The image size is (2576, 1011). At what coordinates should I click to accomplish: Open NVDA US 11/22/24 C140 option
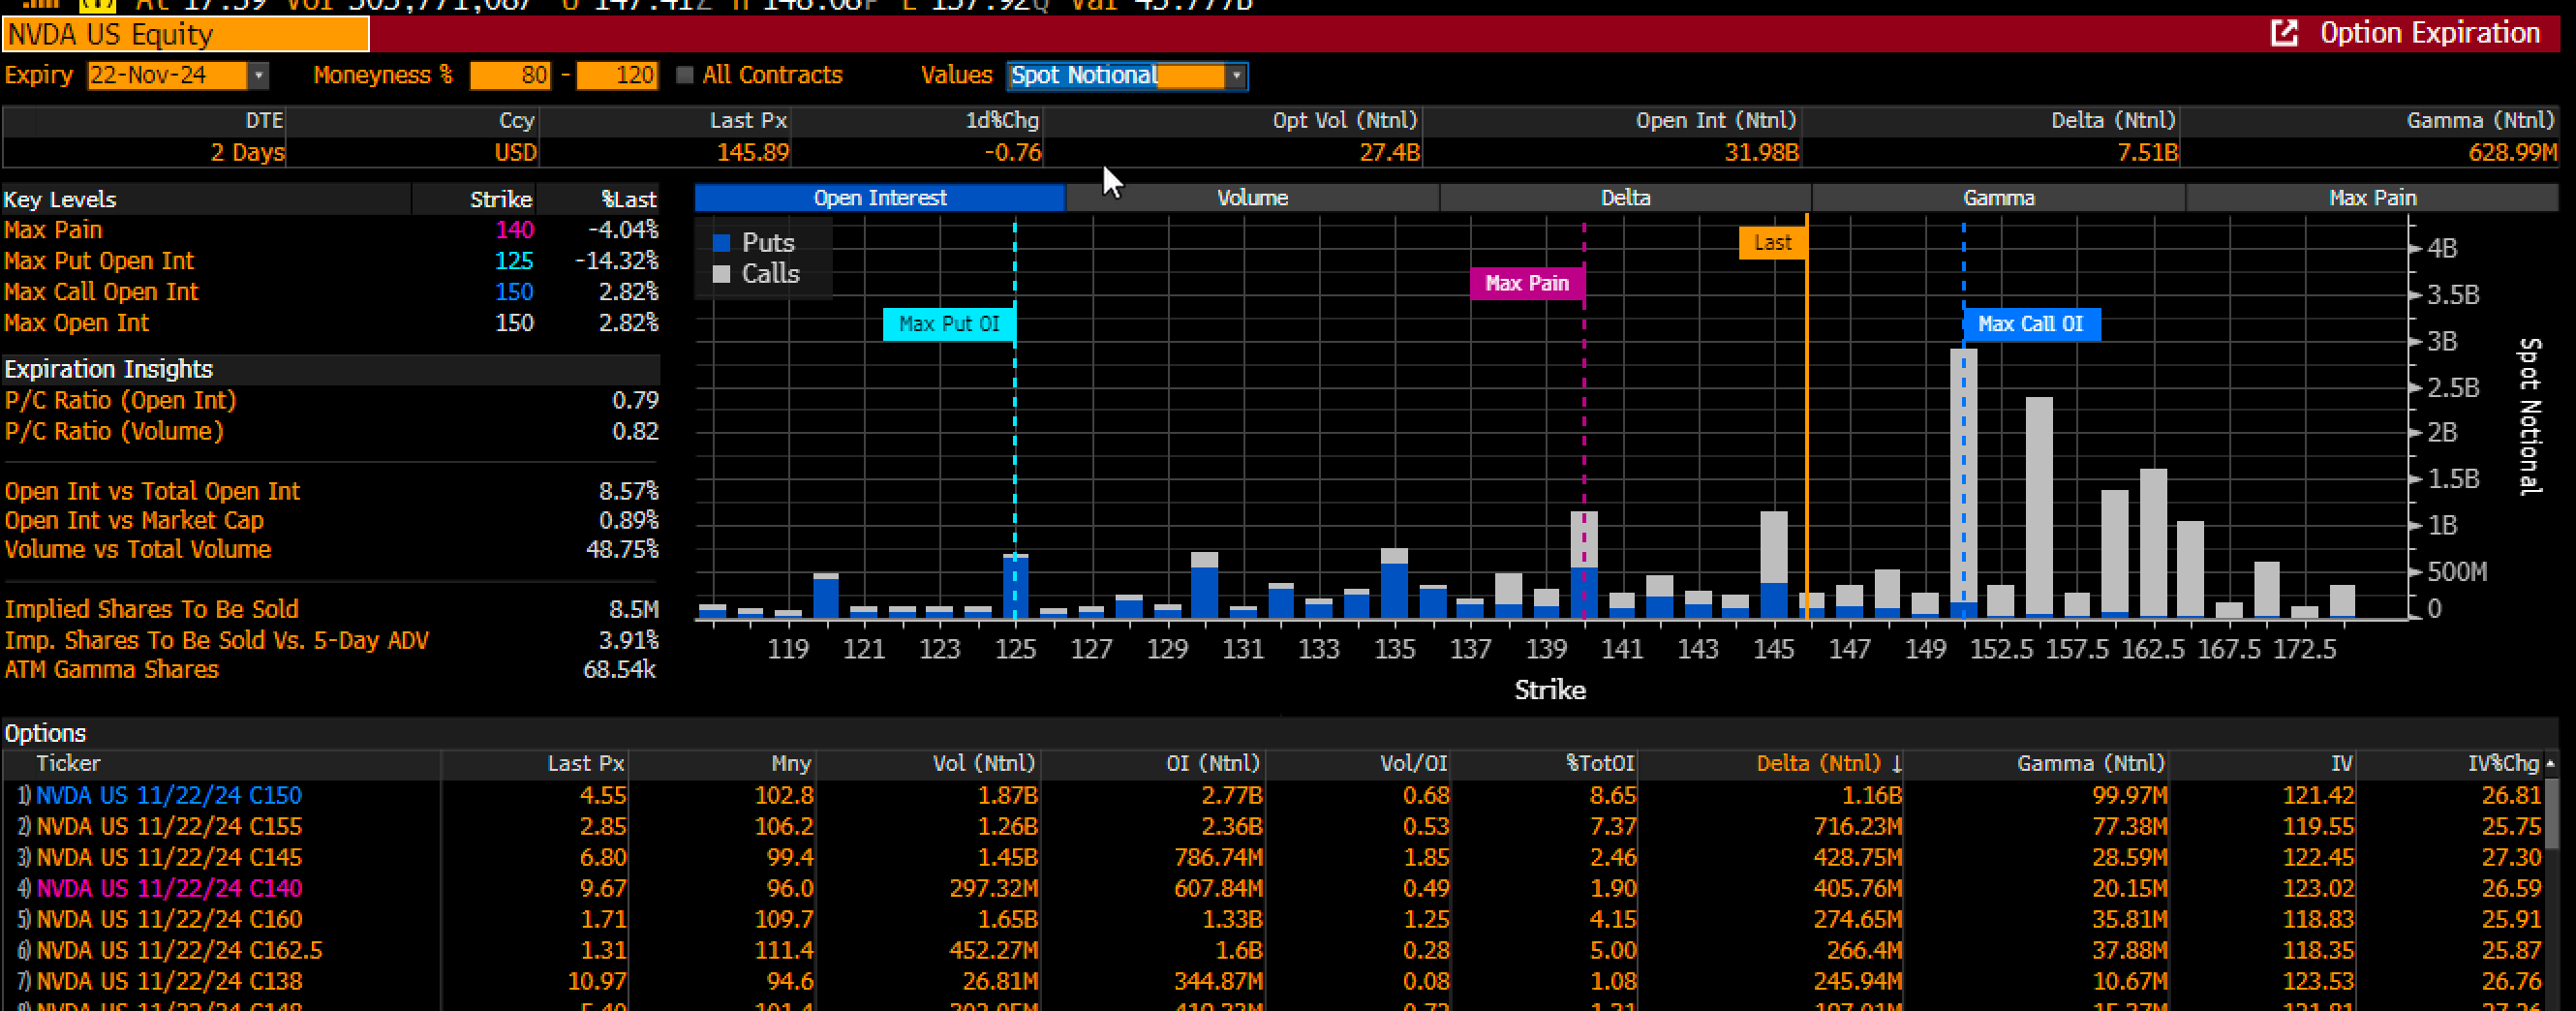169,889
